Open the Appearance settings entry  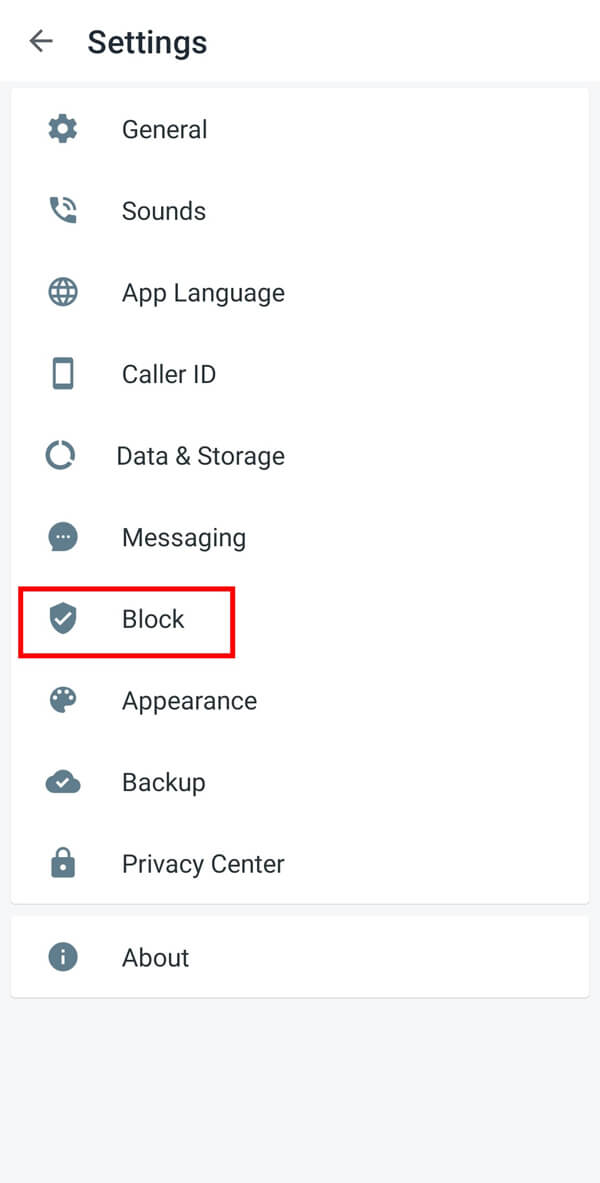tap(189, 700)
